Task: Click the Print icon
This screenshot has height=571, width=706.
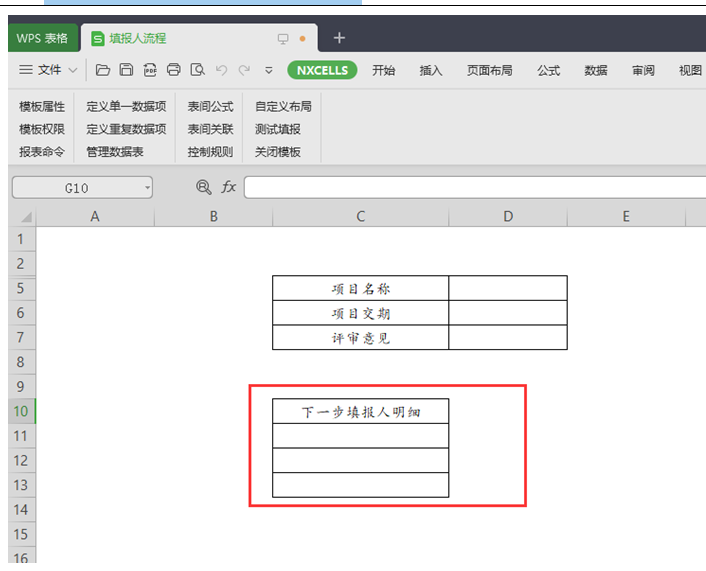Action: coord(174,70)
